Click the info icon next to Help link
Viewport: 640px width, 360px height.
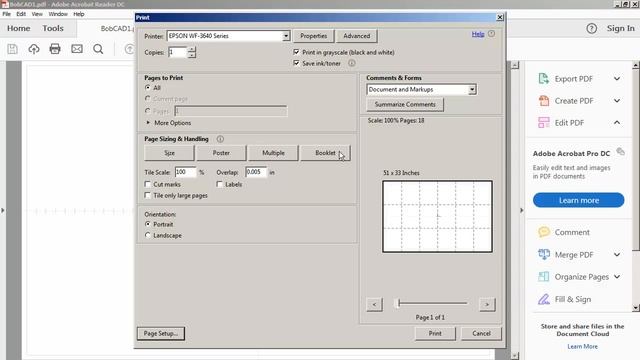[x=491, y=34]
